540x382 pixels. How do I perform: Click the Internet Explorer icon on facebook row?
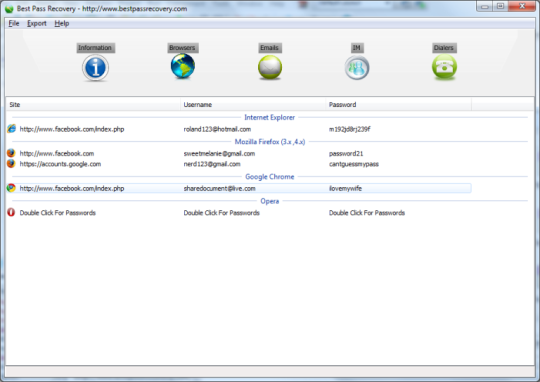pos(11,129)
